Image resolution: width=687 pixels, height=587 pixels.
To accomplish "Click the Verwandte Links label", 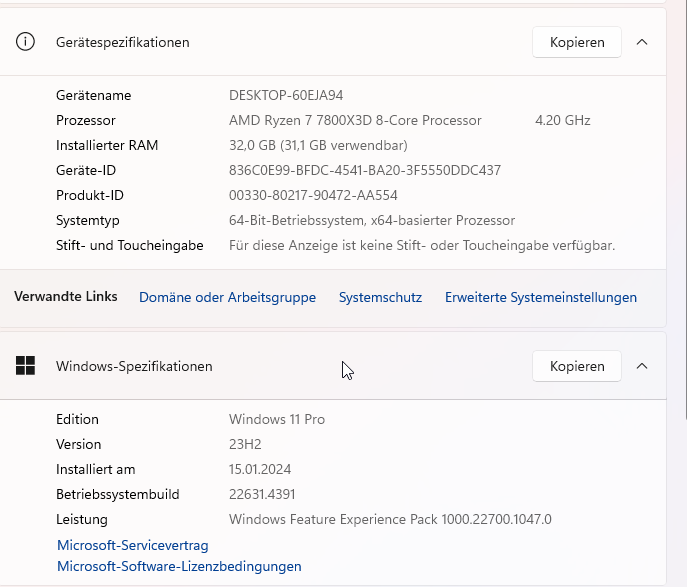I will click(x=66, y=297).
